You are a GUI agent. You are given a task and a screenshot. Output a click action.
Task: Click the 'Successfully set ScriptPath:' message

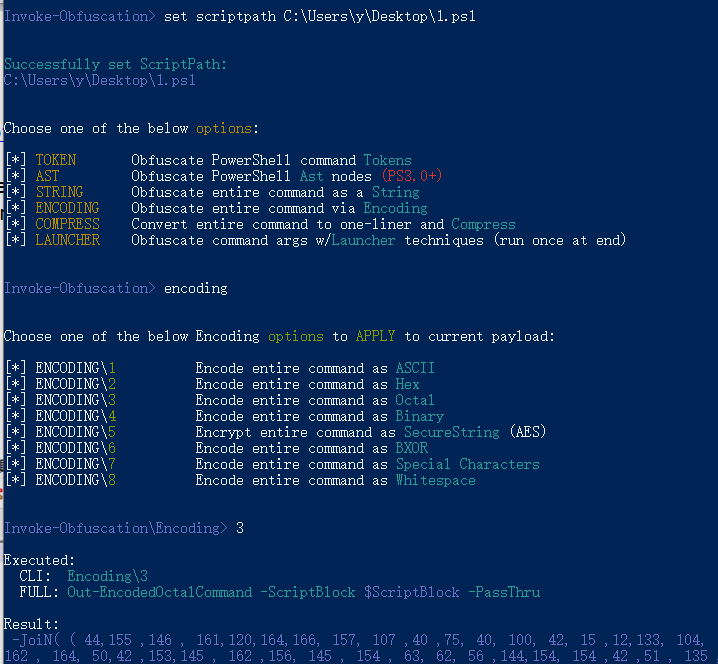click(115, 65)
